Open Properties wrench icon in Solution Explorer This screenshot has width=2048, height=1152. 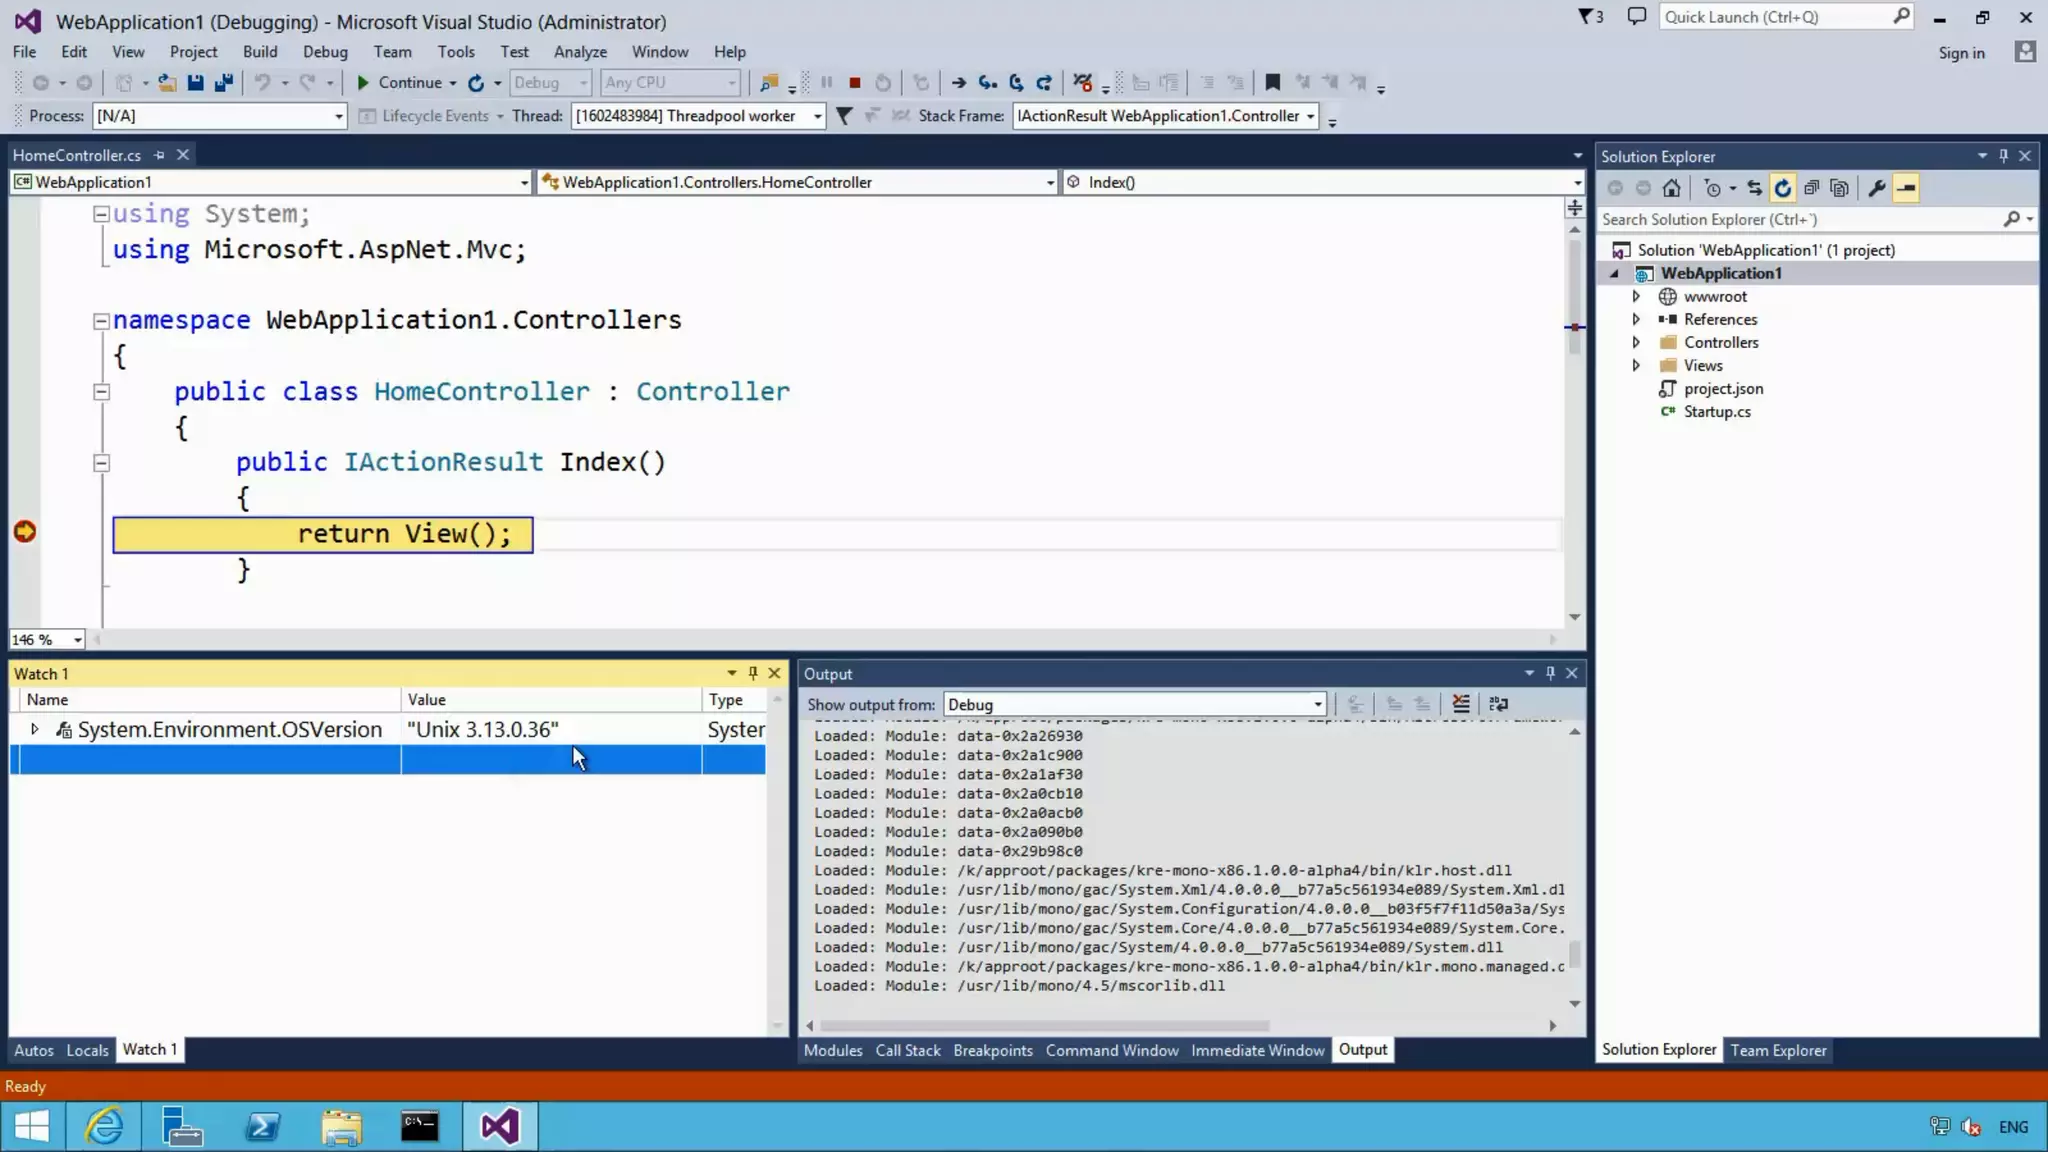tap(1877, 188)
